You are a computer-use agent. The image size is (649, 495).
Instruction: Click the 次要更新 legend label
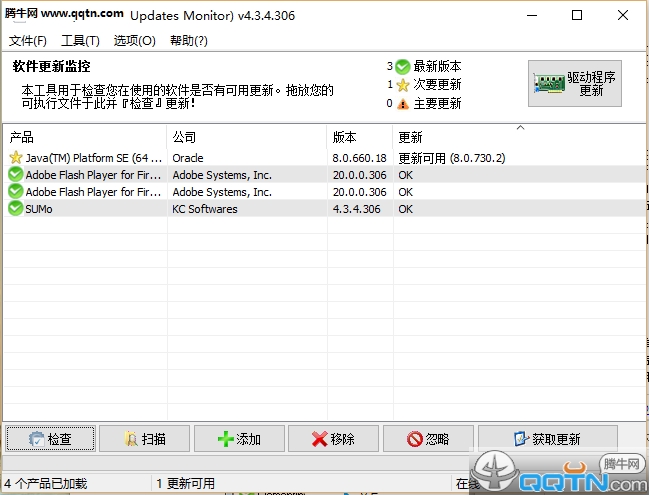(437, 85)
